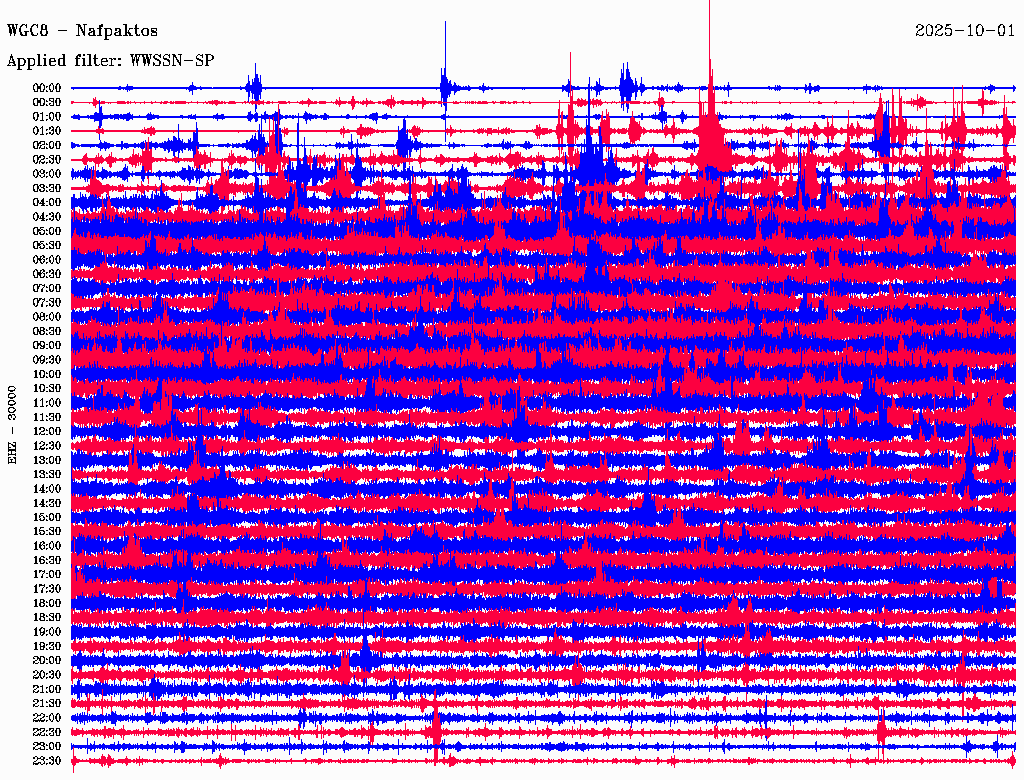Select the 06:30 time row label

[47, 274]
